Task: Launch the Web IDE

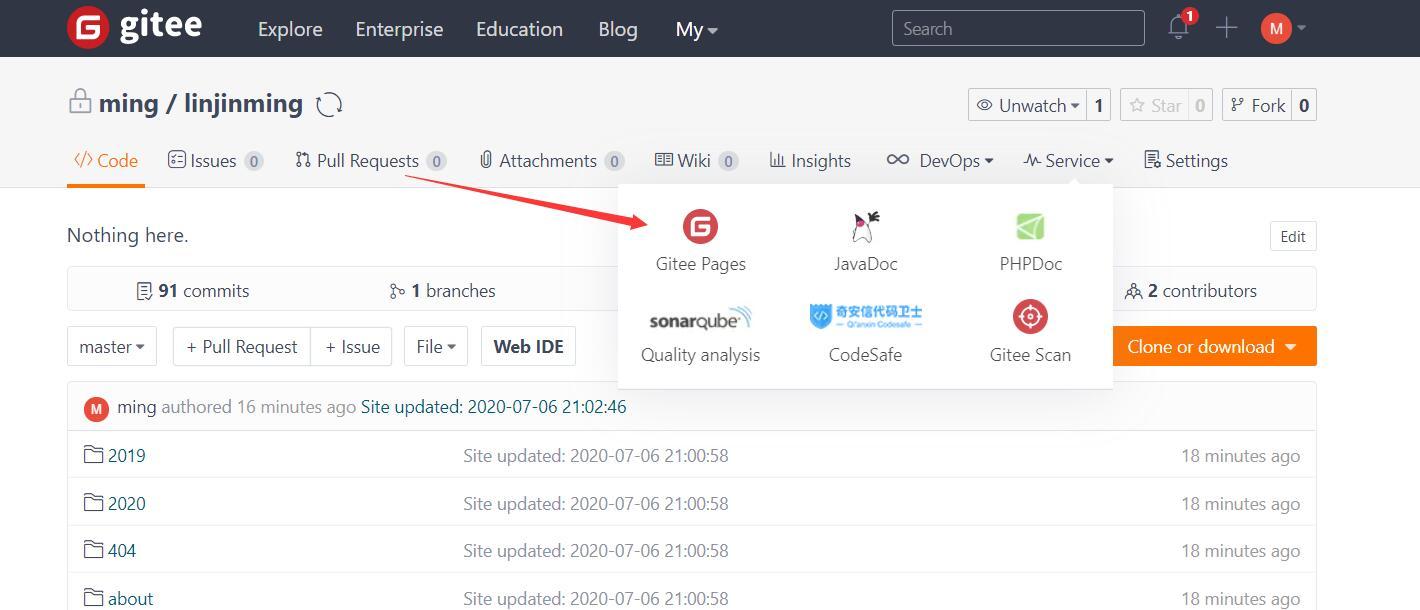Action: (x=528, y=346)
